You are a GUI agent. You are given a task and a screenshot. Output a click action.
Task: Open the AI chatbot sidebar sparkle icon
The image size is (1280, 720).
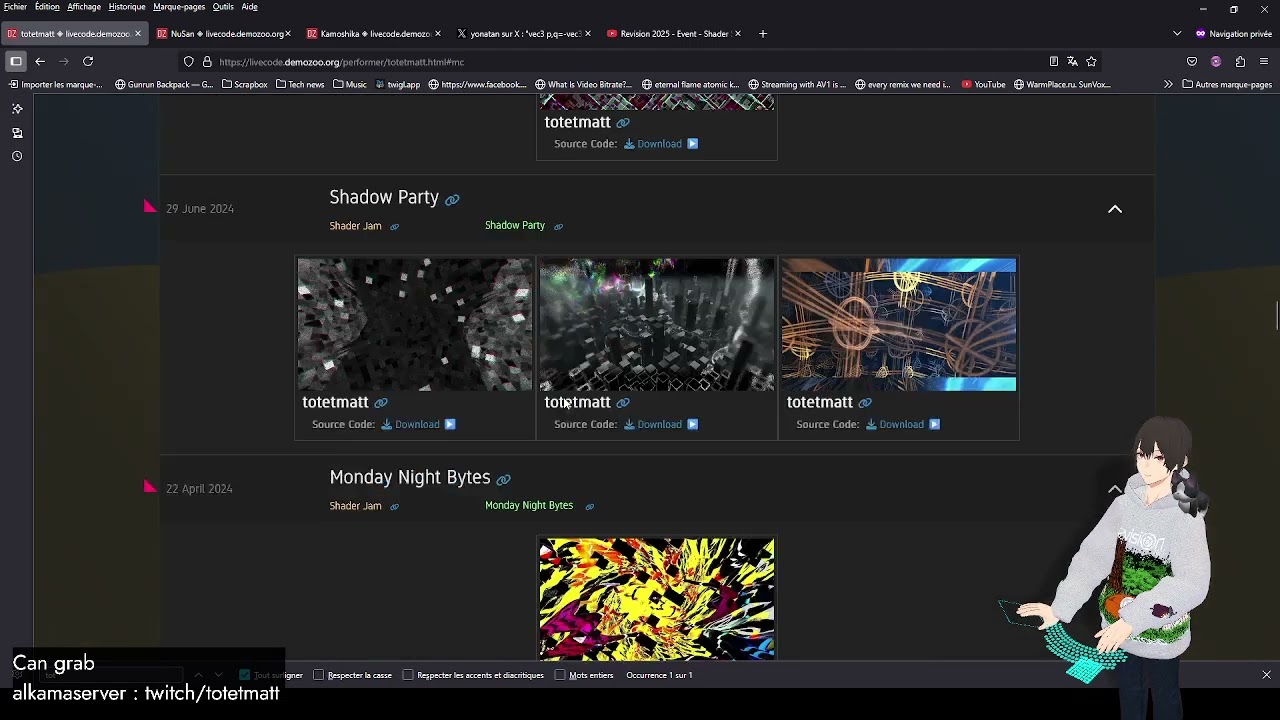[x=17, y=108]
